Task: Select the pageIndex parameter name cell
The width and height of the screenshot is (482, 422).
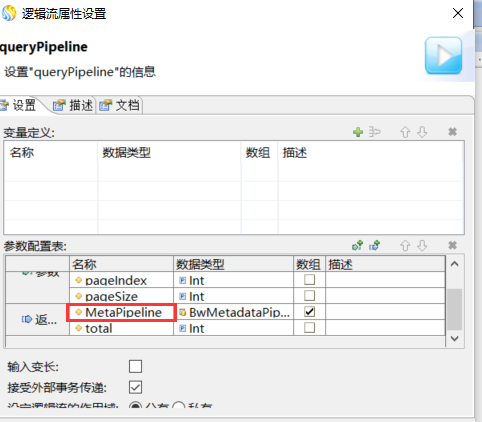Action: point(121,280)
